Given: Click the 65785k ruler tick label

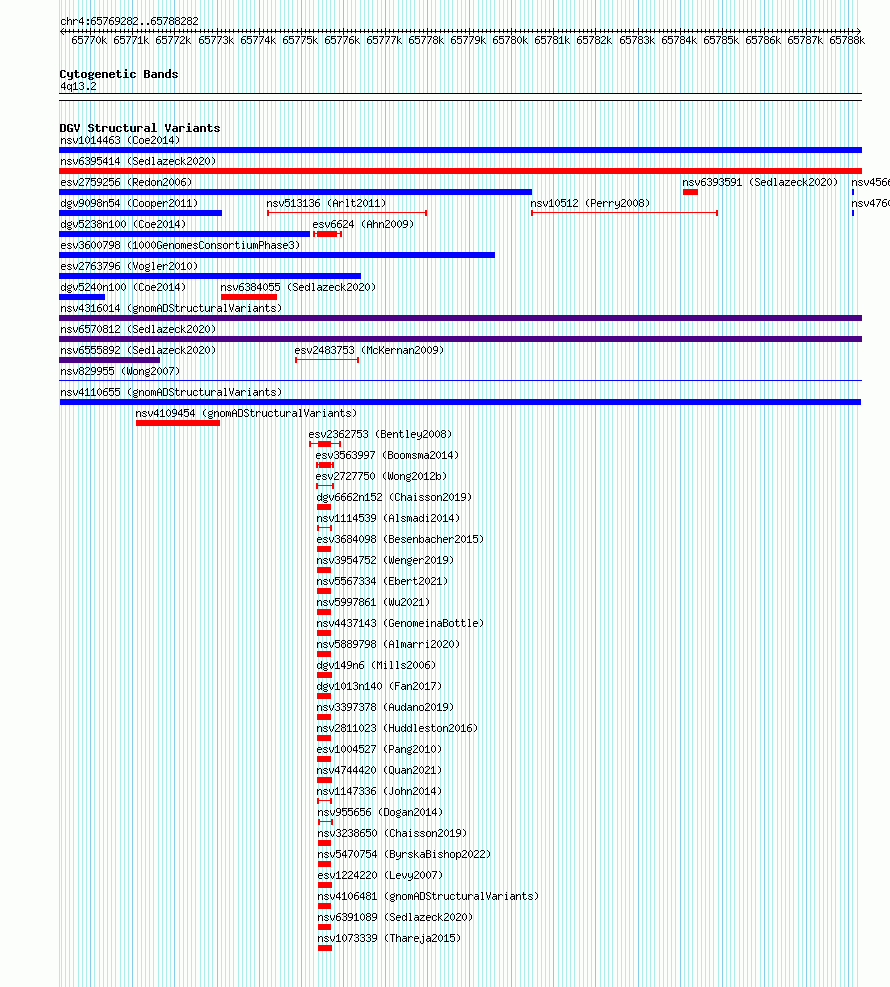Looking at the screenshot, I should coord(721,40).
